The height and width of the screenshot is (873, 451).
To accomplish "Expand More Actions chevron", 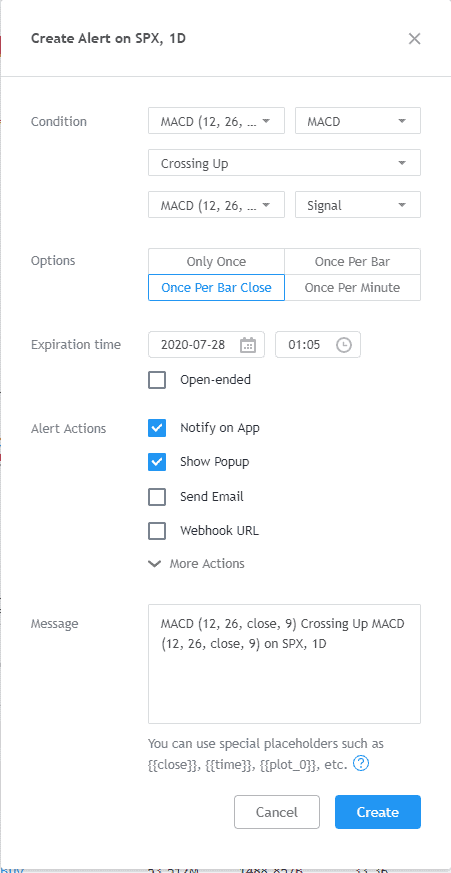I will (154, 563).
